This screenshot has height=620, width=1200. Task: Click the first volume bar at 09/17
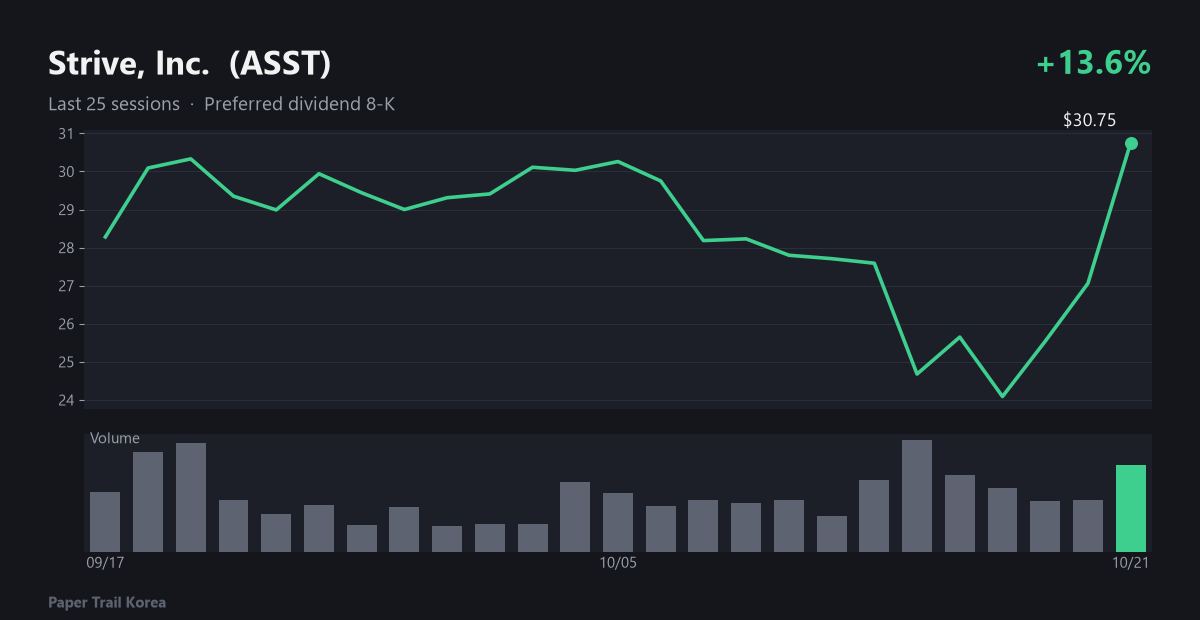(x=105, y=522)
